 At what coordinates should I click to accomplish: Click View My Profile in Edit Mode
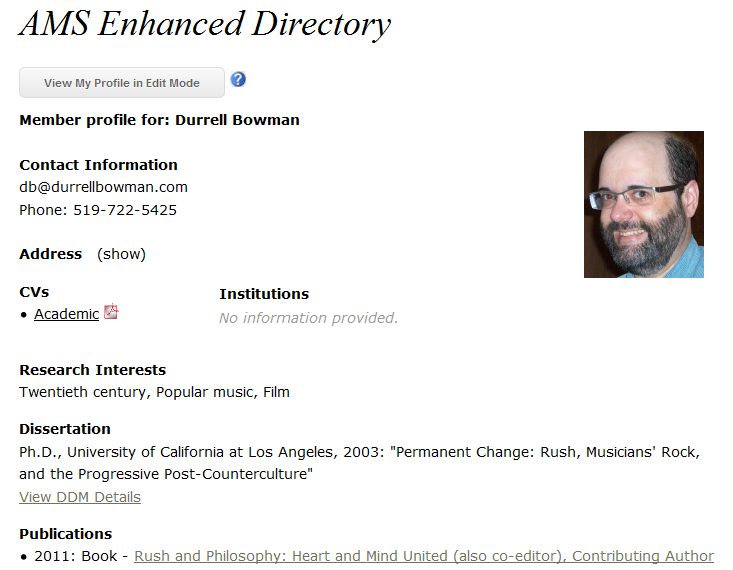tap(122, 83)
